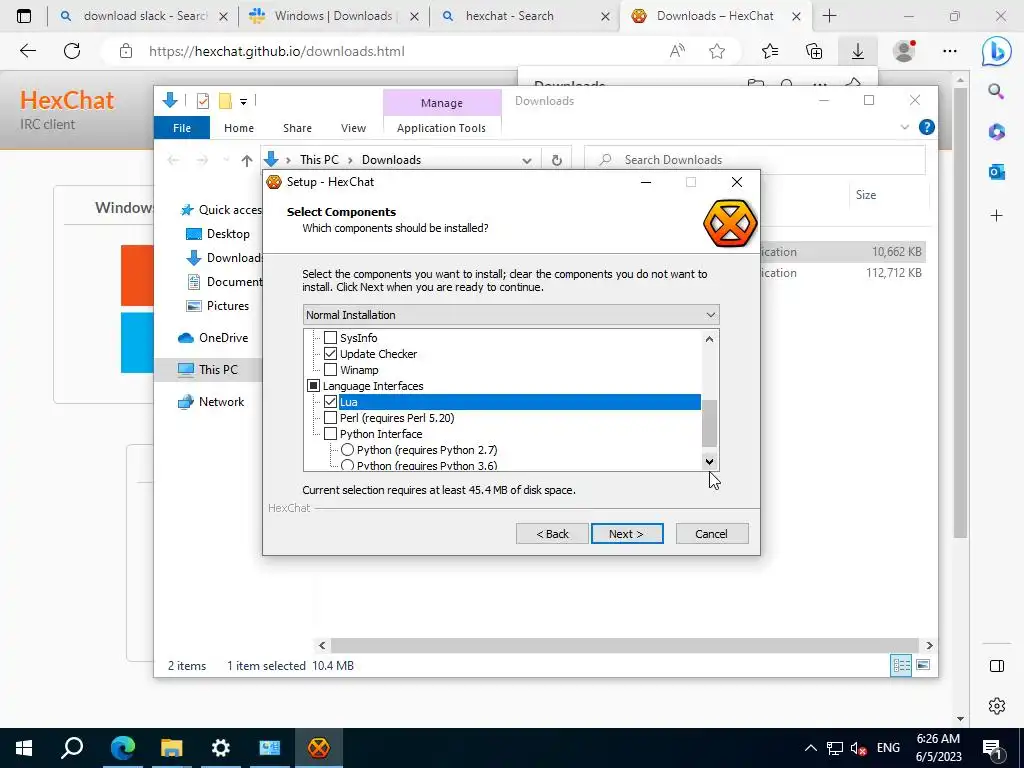Open Application Tools ribbon tab
The image size is (1024, 768).
pos(441,128)
